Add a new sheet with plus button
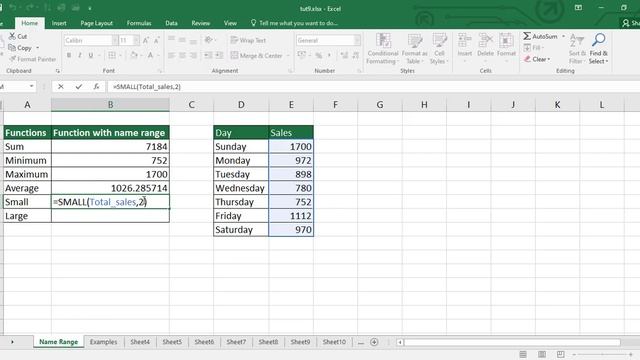The image size is (640, 360). [x=374, y=342]
